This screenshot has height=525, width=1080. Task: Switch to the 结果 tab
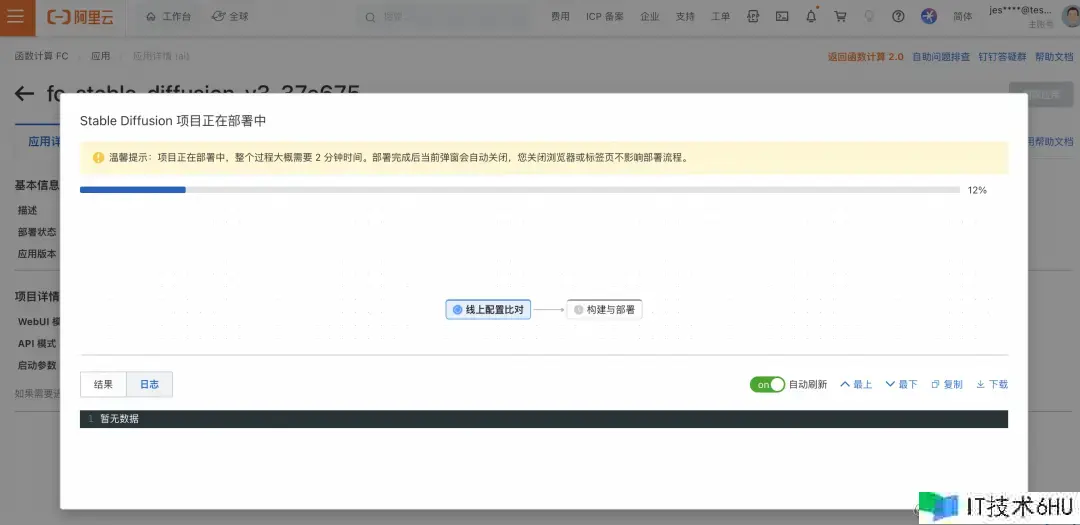[103, 384]
